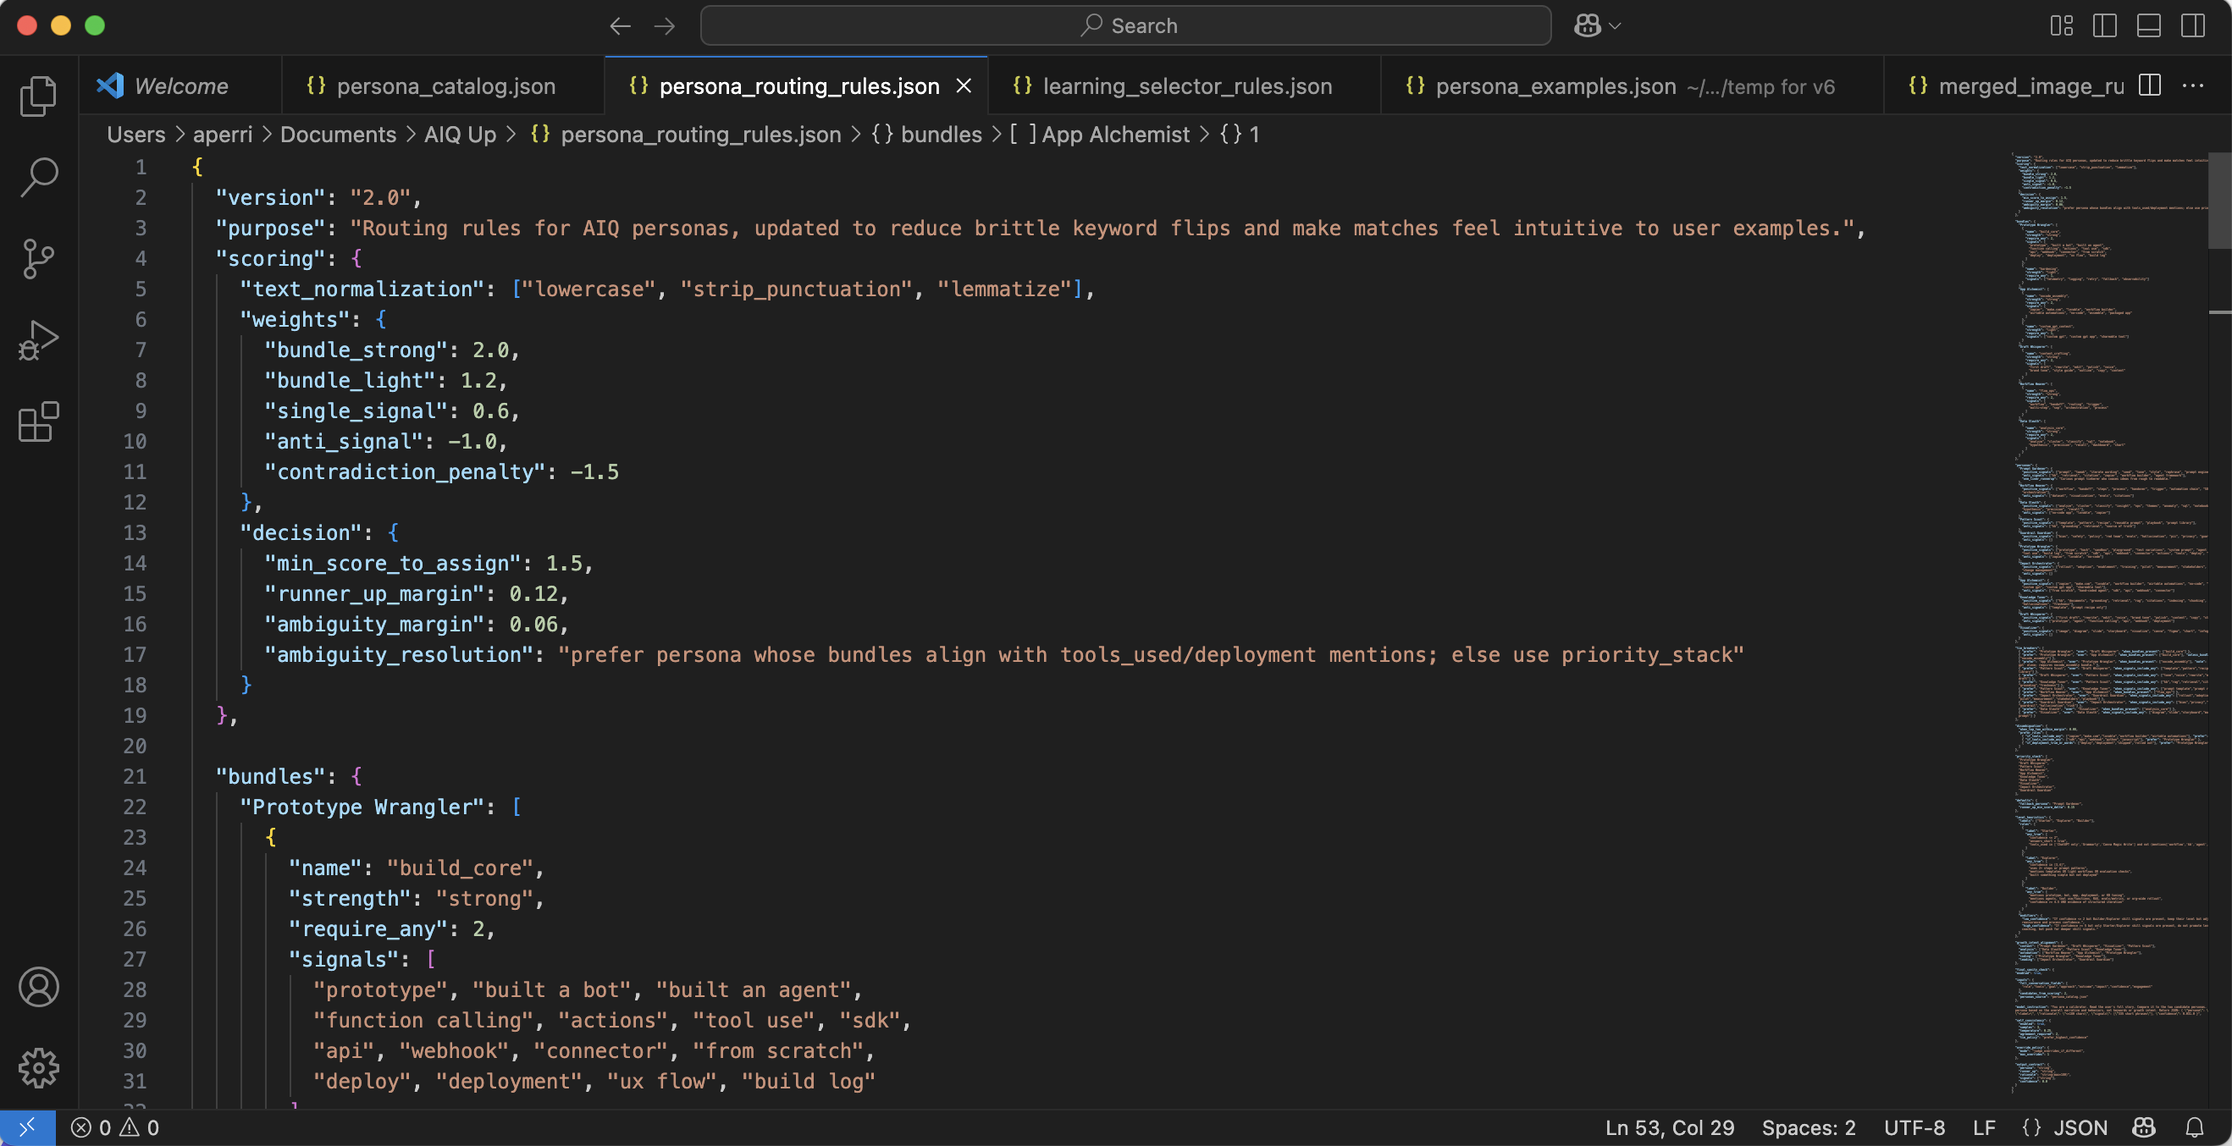Toggle the secondary side bar
2232x1146 pixels.
2193,26
